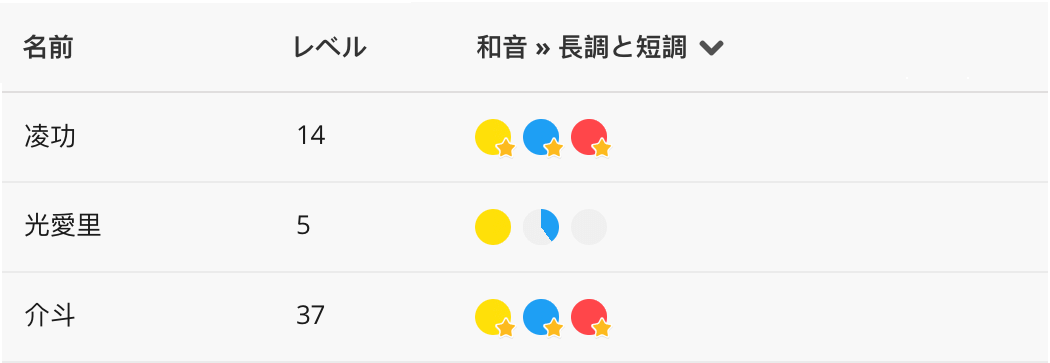
Task: Click 介斗's yellow starred progress circle
Action: [494, 317]
